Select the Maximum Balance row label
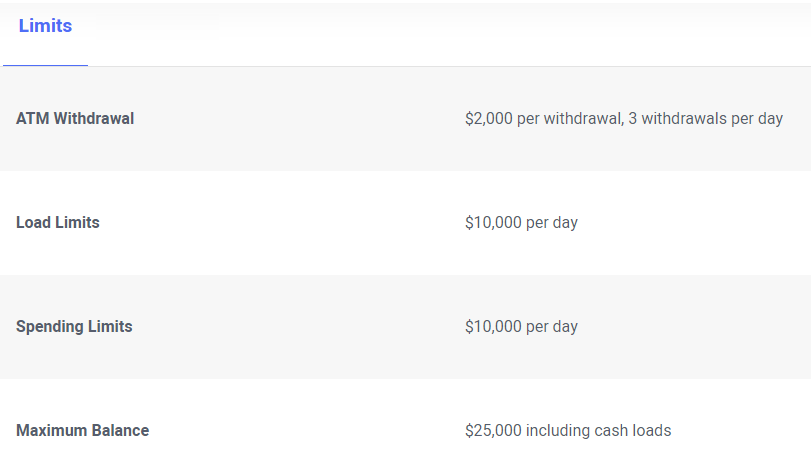Viewport: 811px width, 471px height. point(82,431)
